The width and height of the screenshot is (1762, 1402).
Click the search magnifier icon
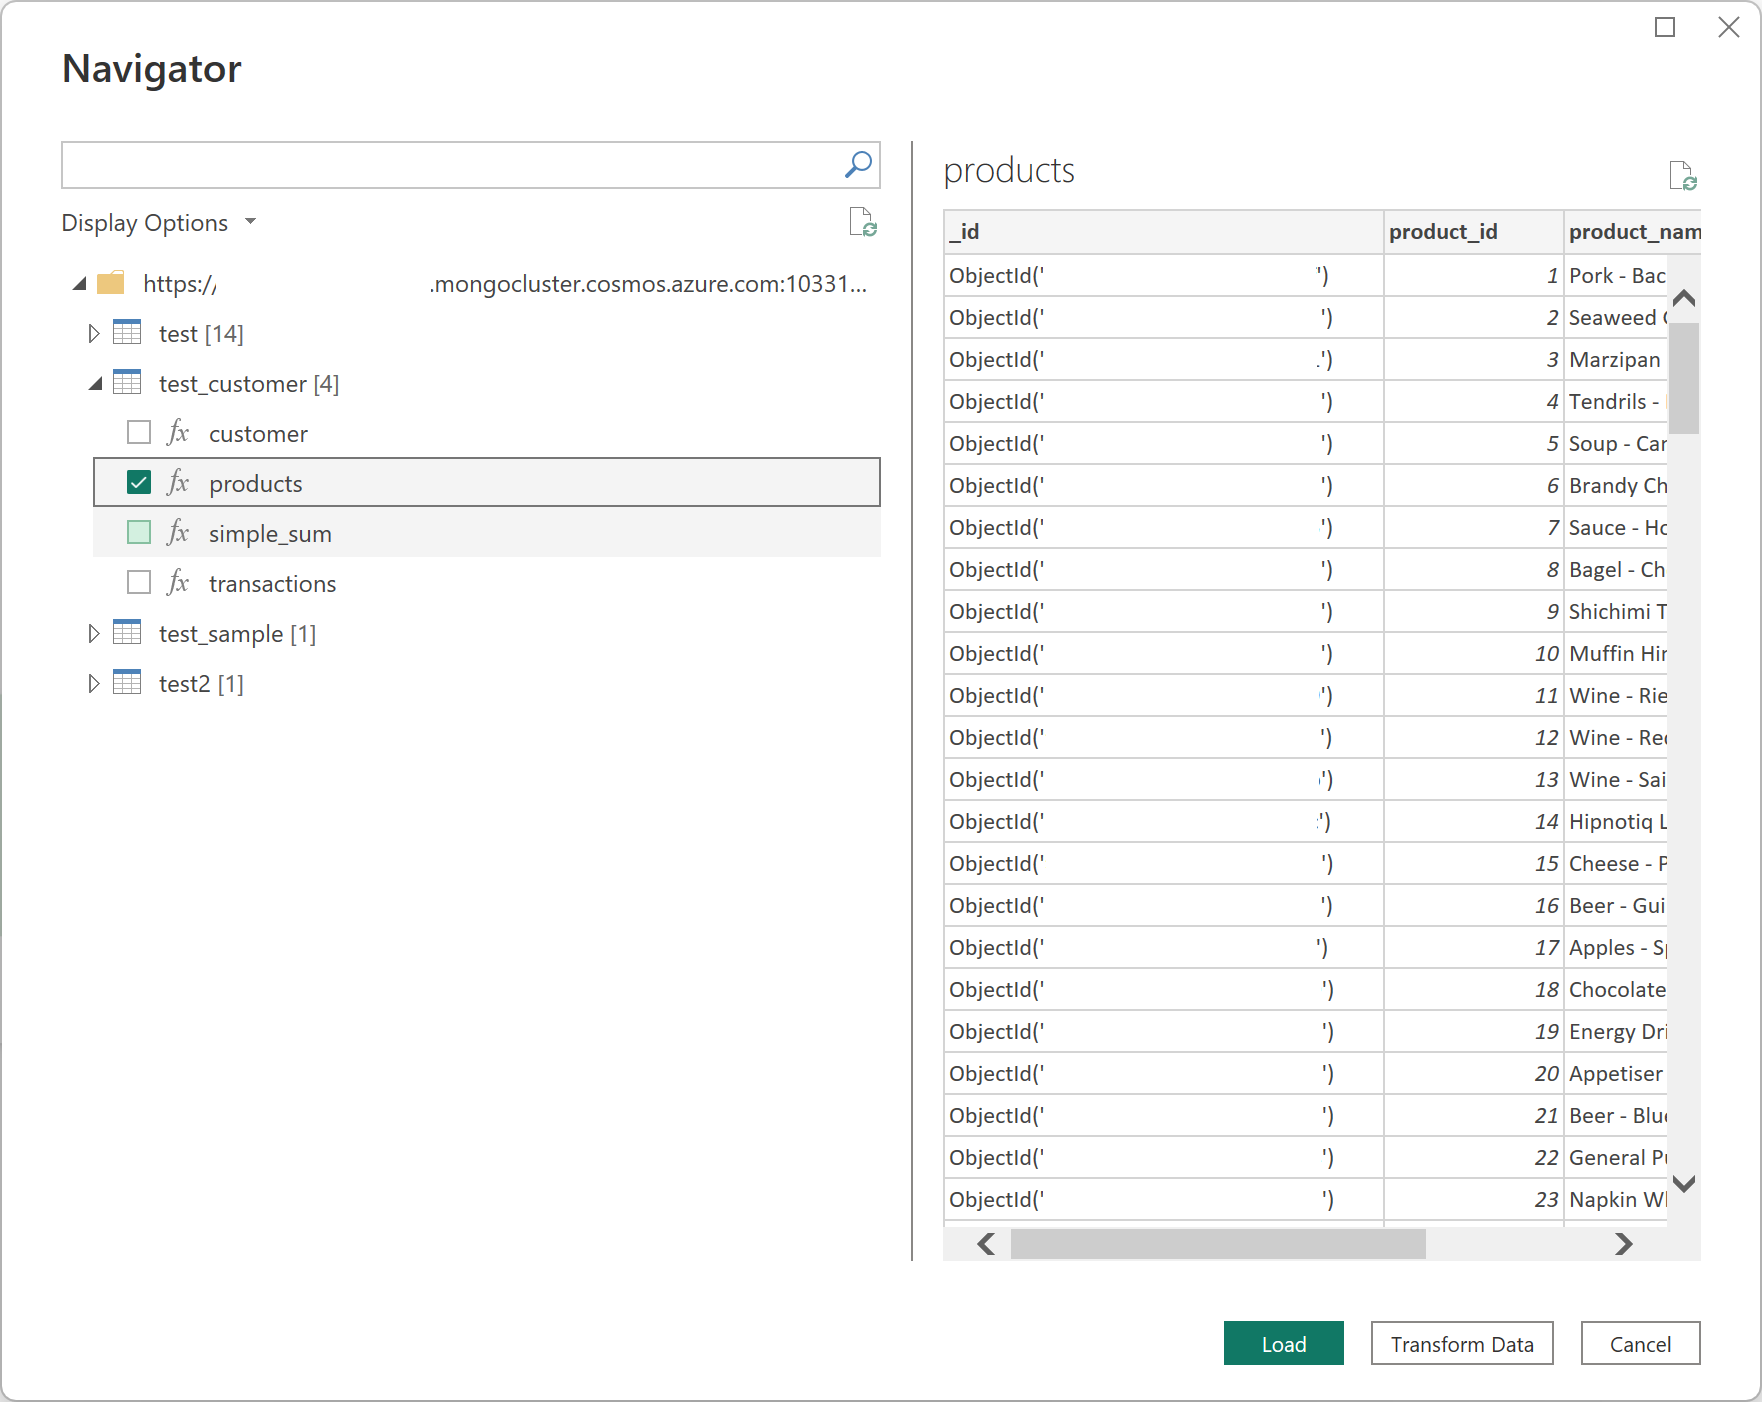(x=858, y=165)
